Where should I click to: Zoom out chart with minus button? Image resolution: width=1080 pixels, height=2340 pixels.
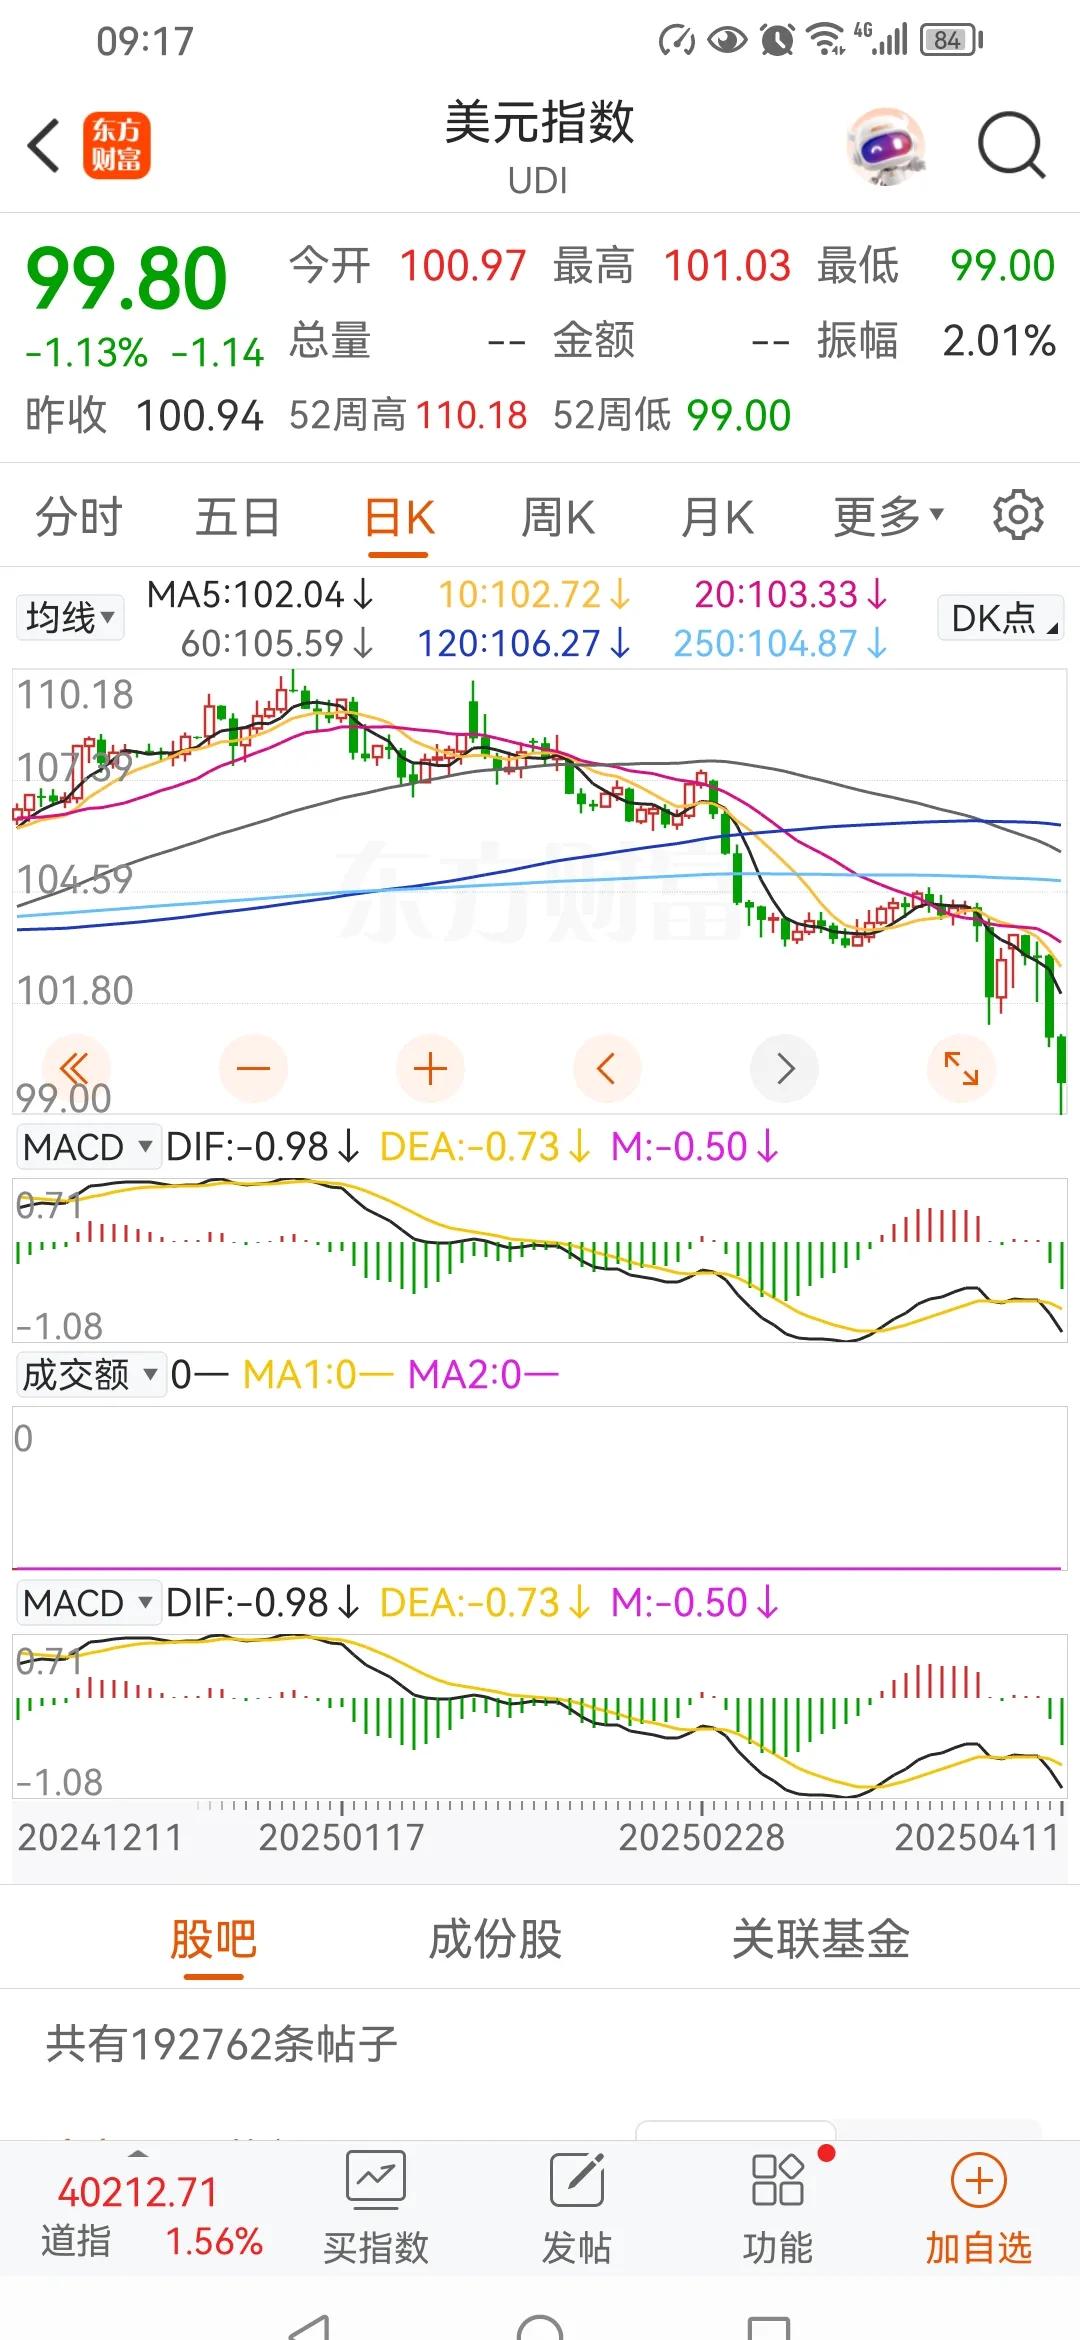253,1068
